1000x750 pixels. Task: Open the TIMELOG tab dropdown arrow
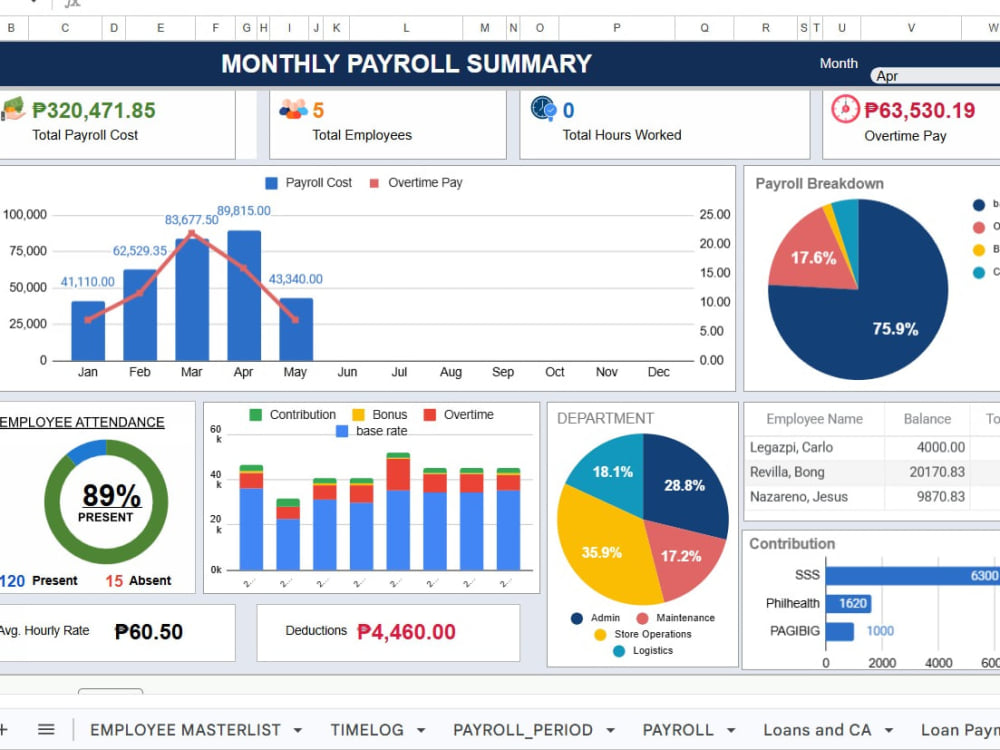(x=421, y=730)
